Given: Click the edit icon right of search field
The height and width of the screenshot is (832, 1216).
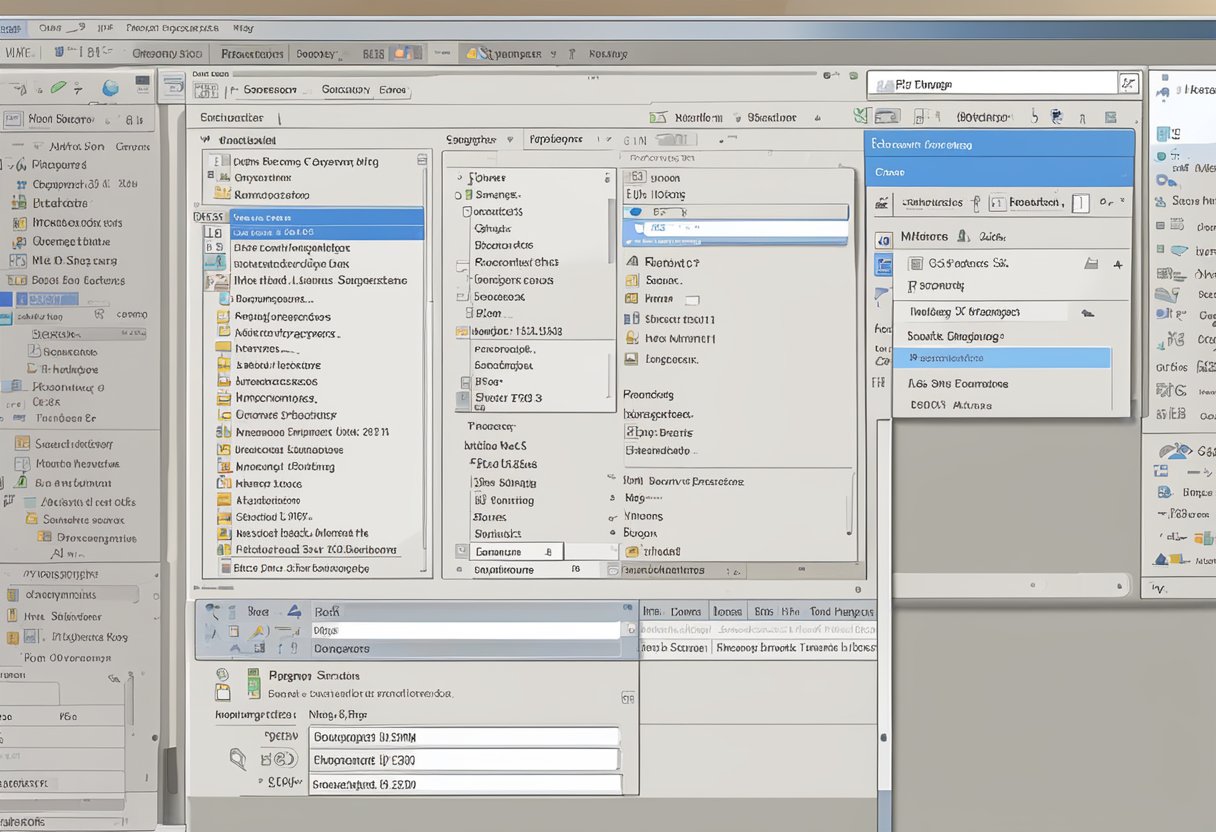Looking at the screenshot, I should [1129, 84].
